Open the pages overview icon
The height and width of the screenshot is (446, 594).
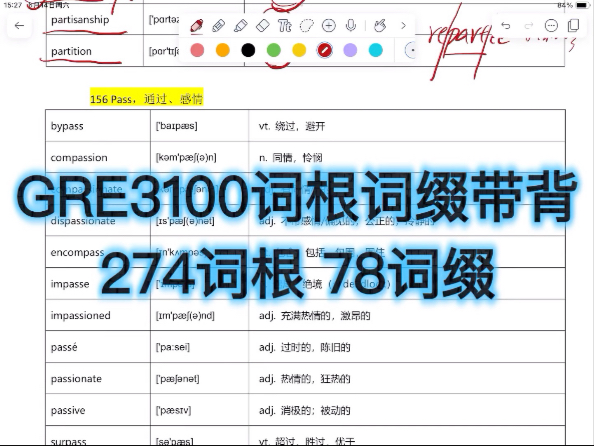pos(574,26)
